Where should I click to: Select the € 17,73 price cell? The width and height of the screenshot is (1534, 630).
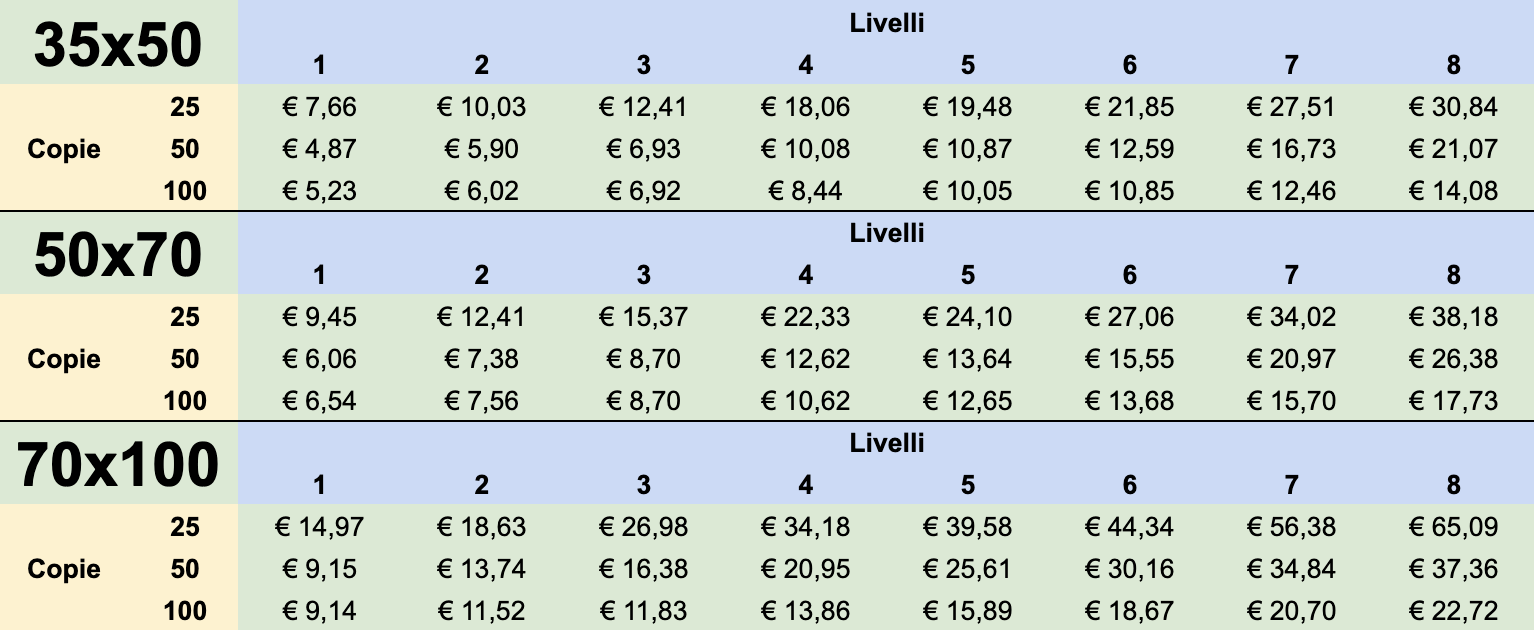point(1453,401)
